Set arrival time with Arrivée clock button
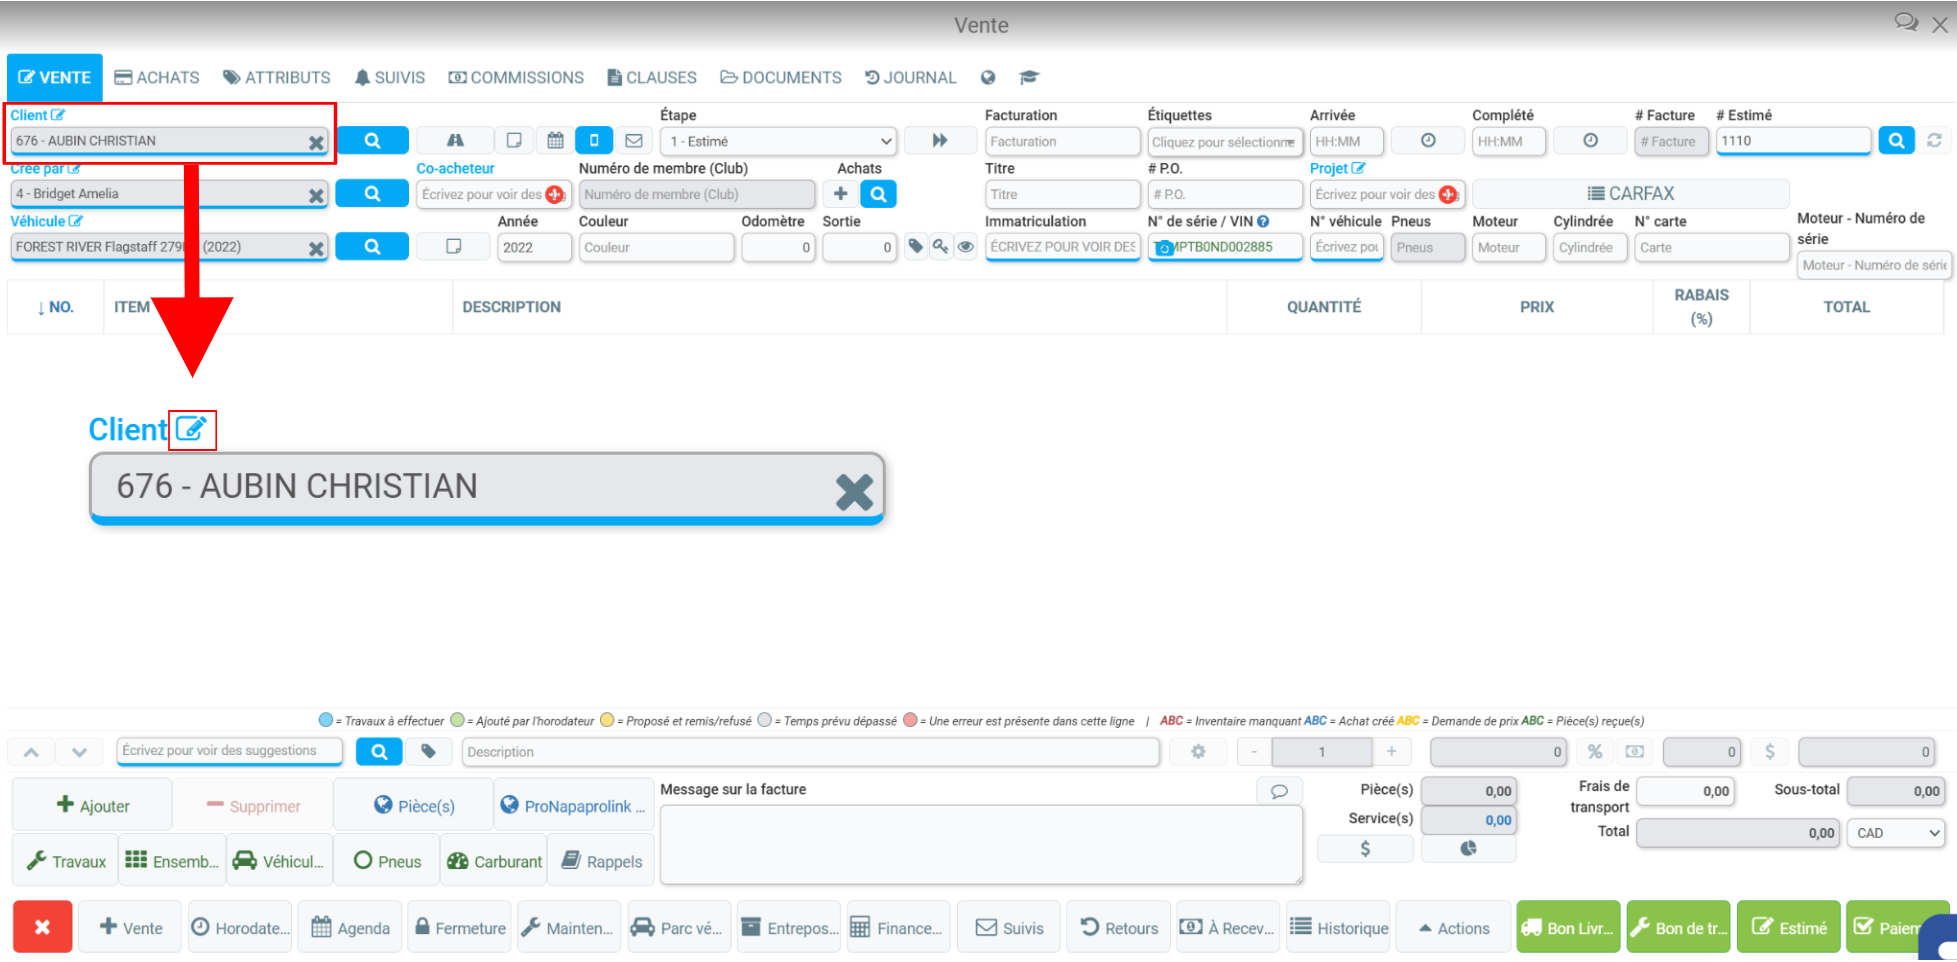Screen dimensions: 1957x962 1428,141
